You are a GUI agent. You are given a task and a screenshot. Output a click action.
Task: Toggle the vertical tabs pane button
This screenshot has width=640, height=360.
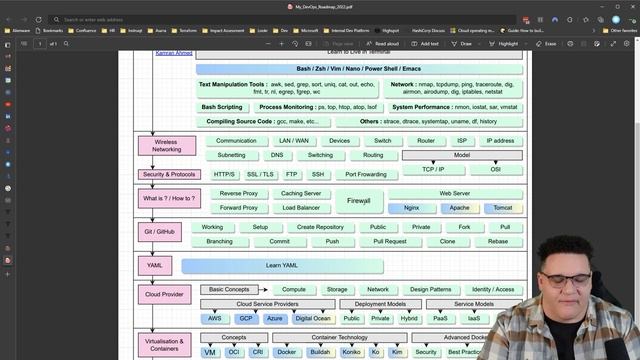tap(7, 45)
